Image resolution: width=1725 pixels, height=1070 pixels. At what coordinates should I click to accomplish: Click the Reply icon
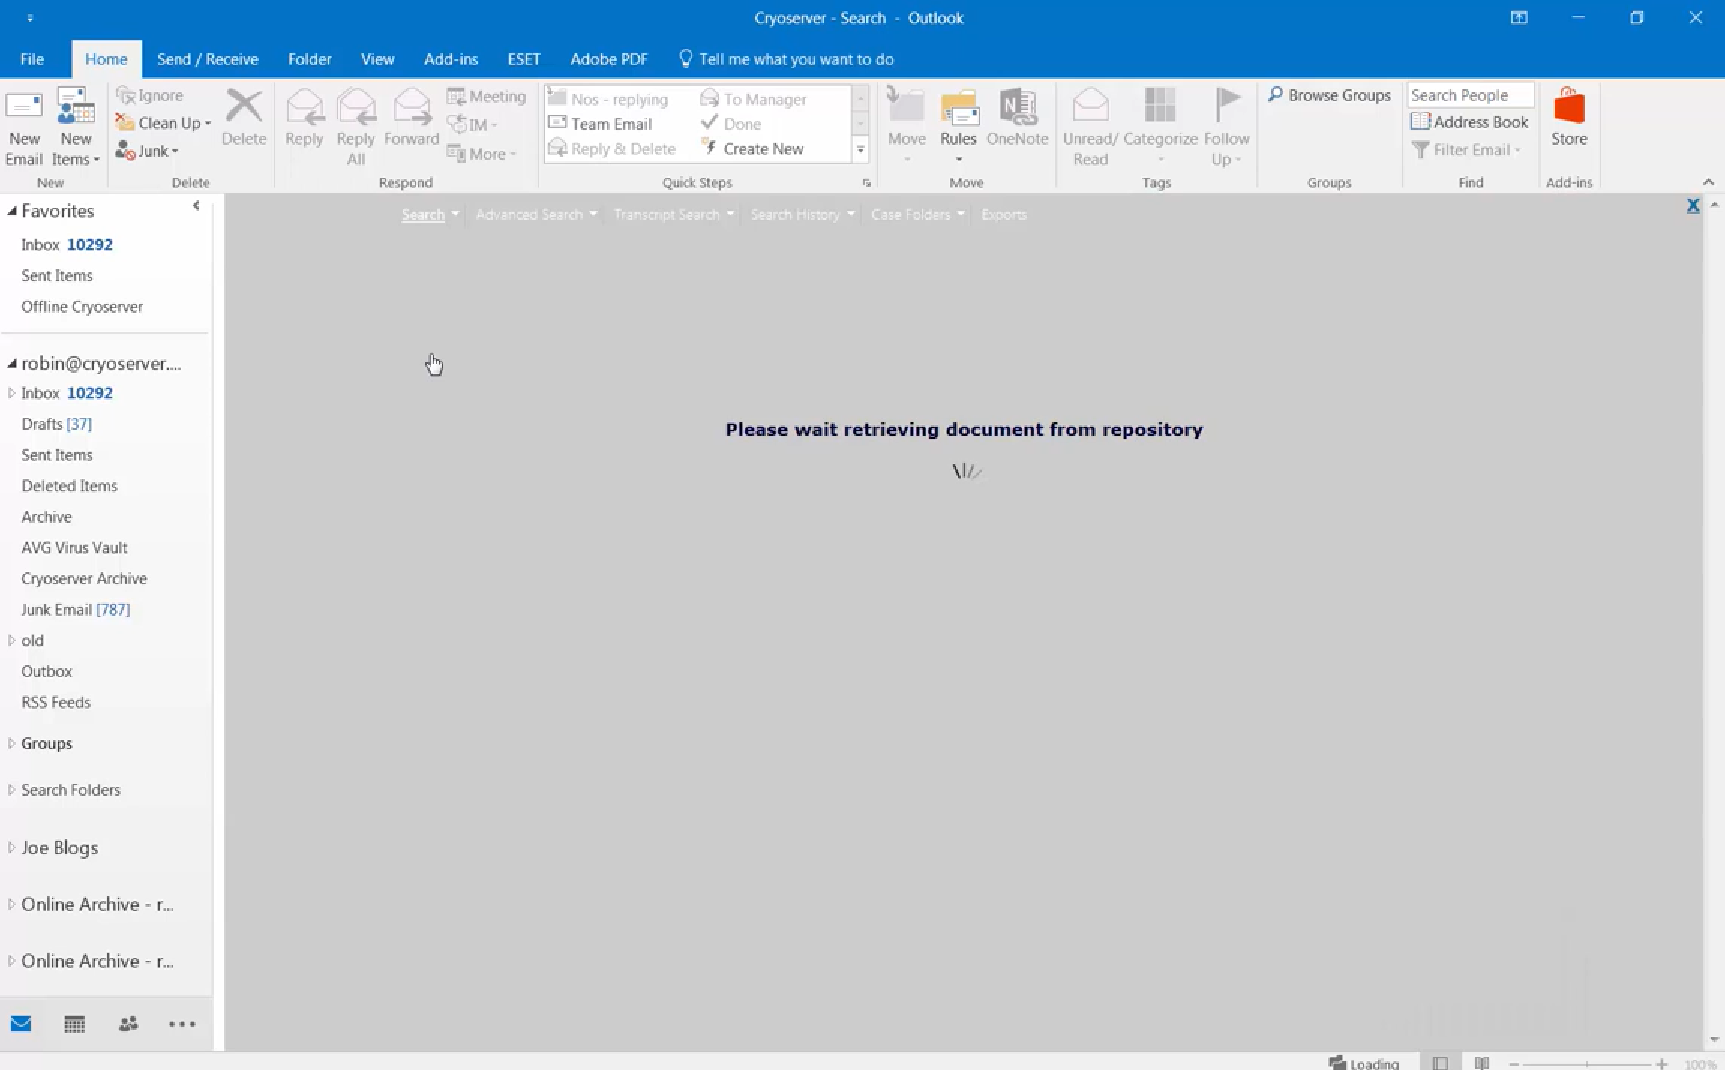click(304, 118)
